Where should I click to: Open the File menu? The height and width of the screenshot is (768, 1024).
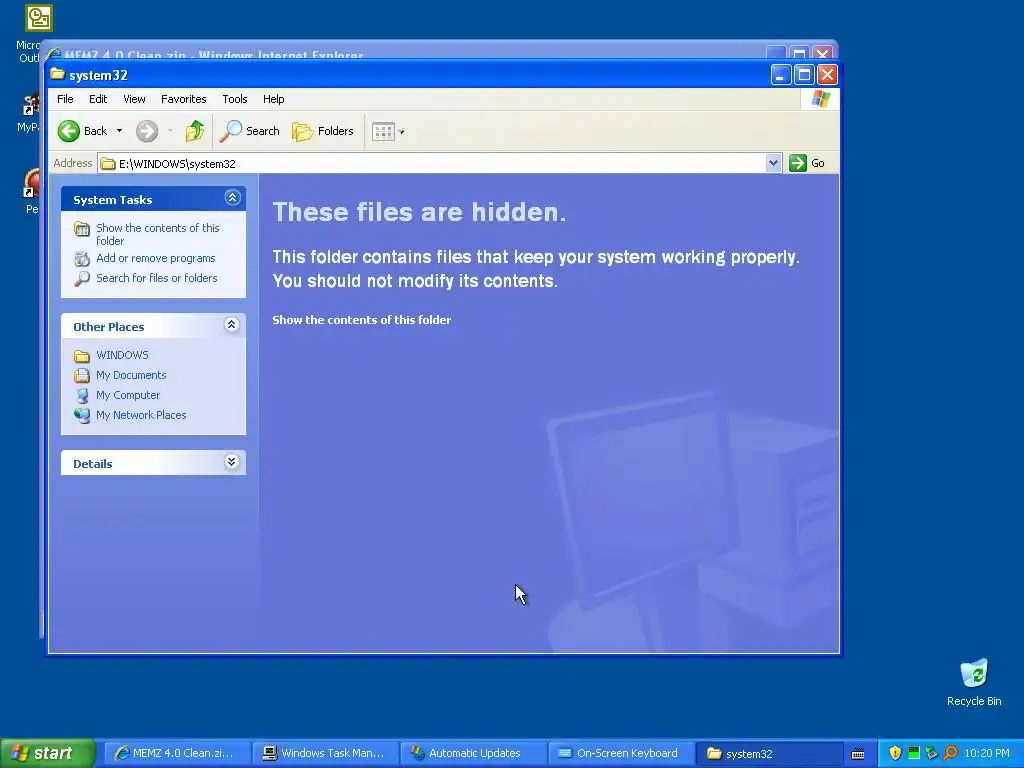click(x=65, y=99)
